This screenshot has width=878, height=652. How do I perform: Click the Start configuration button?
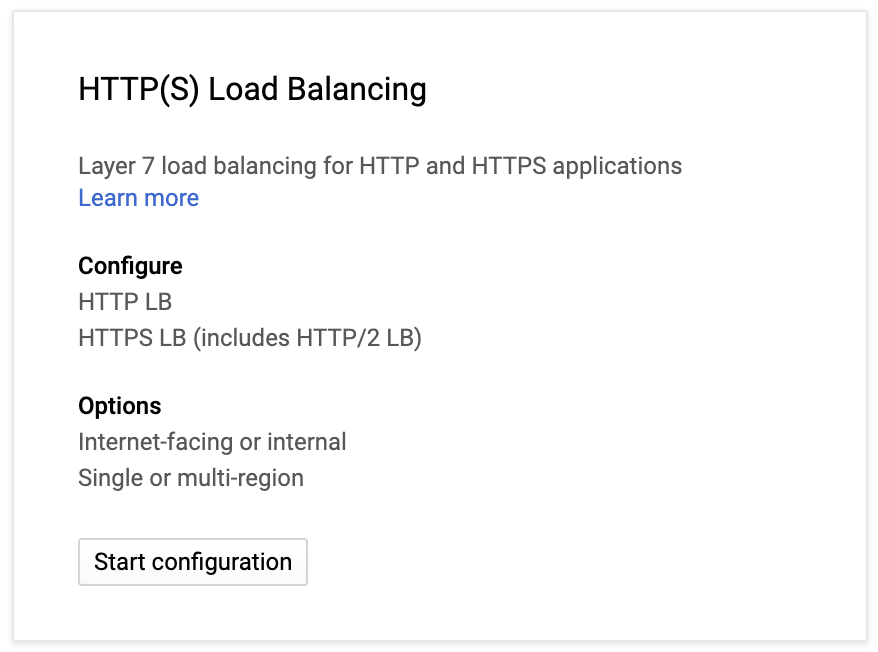coord(193,562)
